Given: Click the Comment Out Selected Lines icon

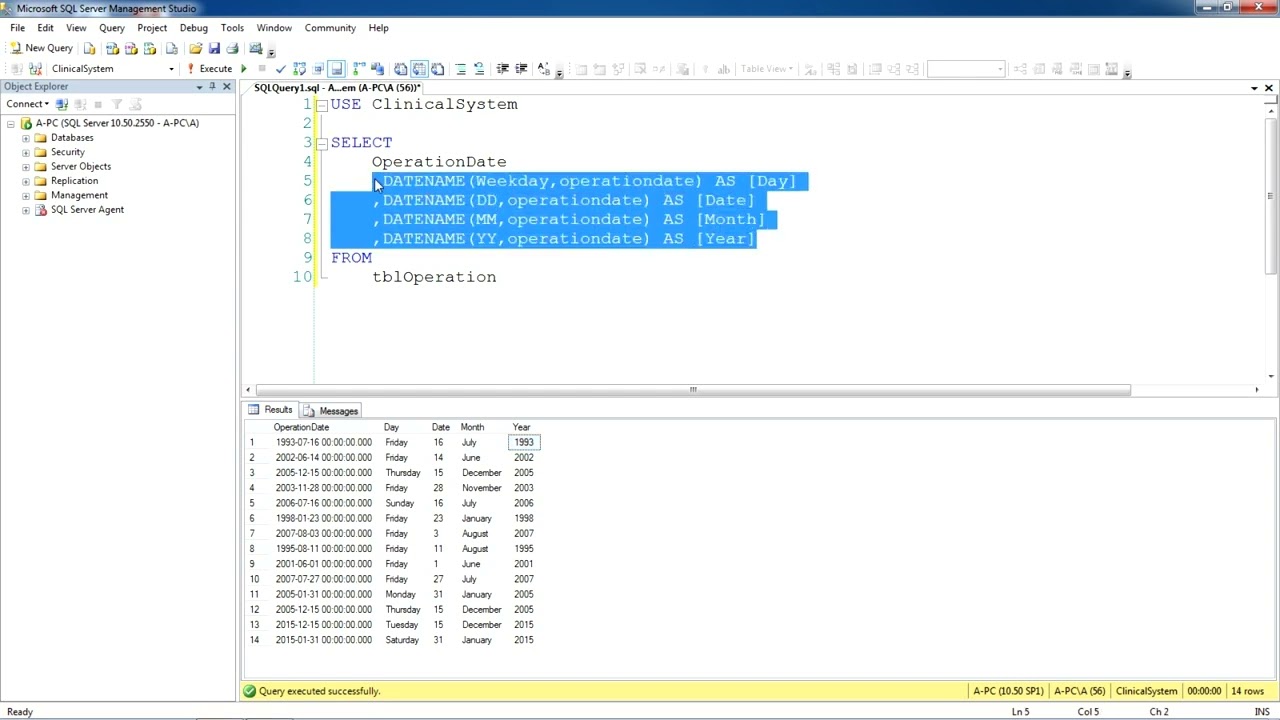Looking at the screenshot, I should [460, 69].
